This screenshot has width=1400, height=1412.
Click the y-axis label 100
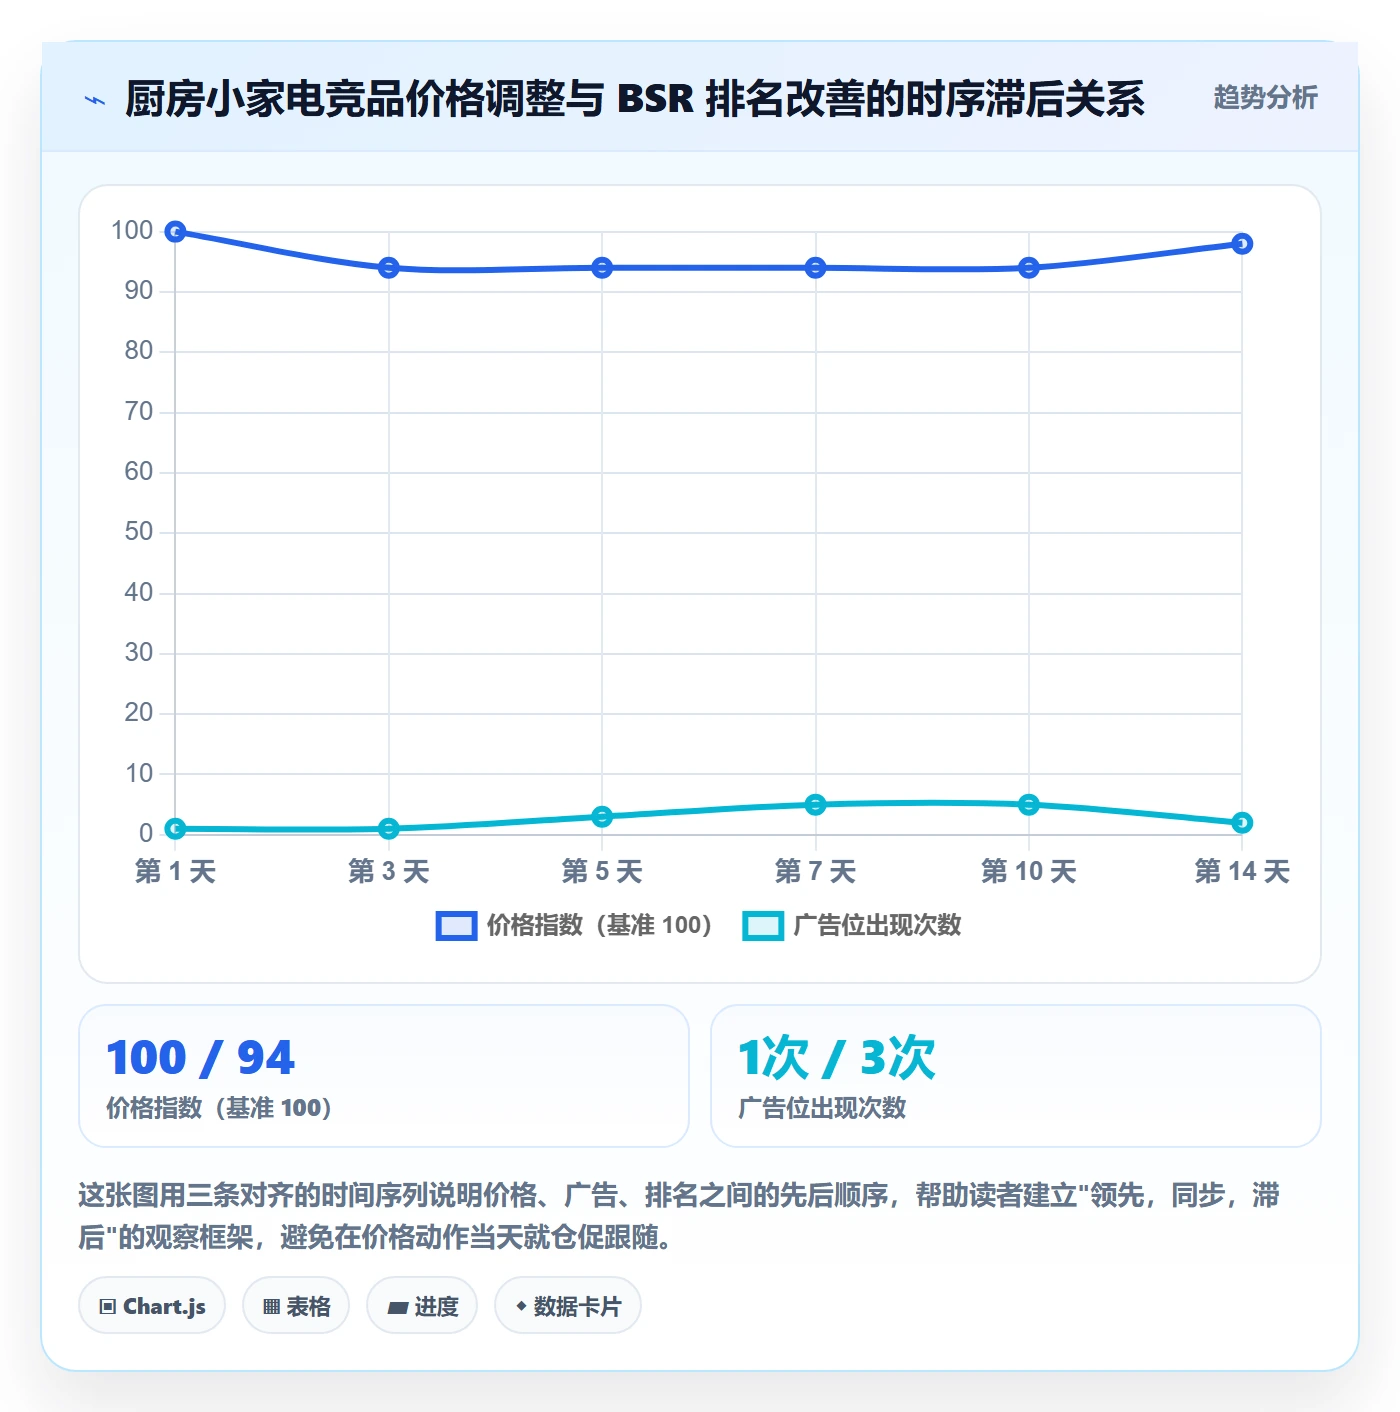pyautogui.click(x=132, y=231)
